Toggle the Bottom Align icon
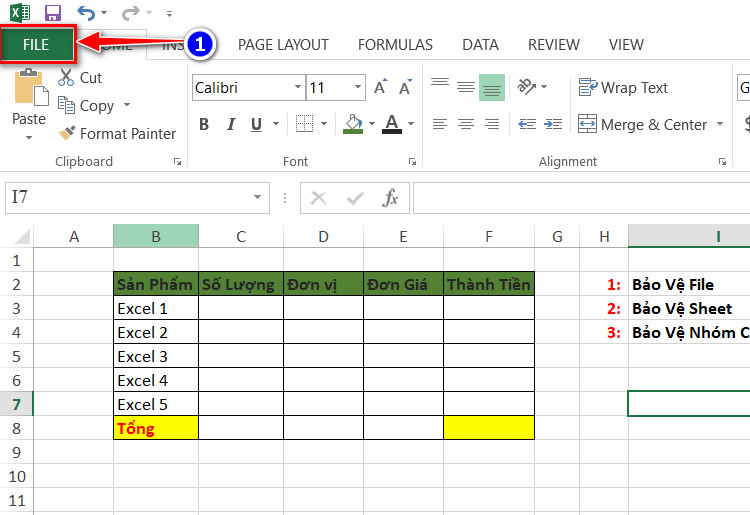Image resolution: width=750 pixels, height=515 pixels. 492,87
